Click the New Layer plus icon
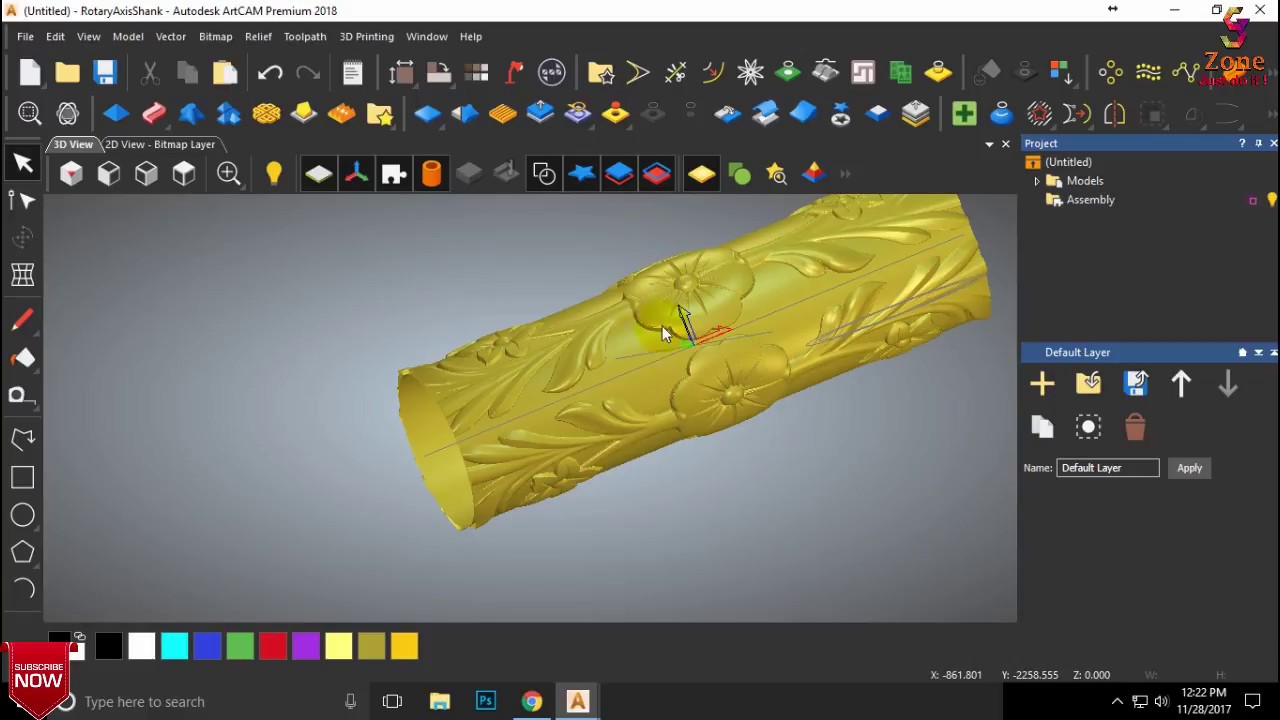The width and height of the screenshot is (1280, 720). click(x=1042, y=383)
